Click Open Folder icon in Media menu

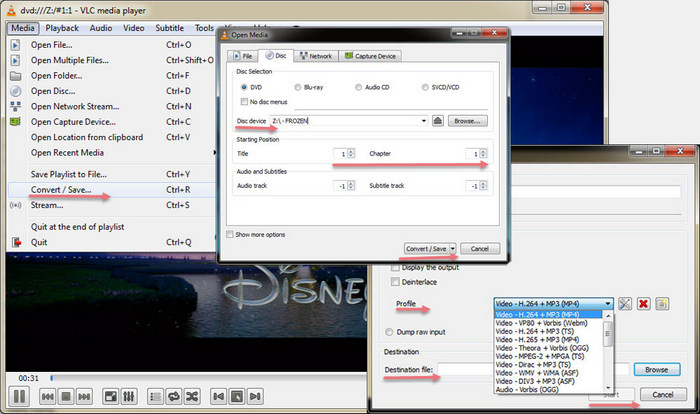(x=16, y=75)
